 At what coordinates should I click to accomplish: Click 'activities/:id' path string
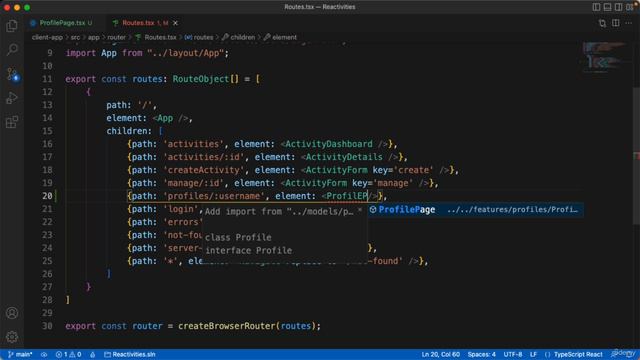[x=203, y=157]
